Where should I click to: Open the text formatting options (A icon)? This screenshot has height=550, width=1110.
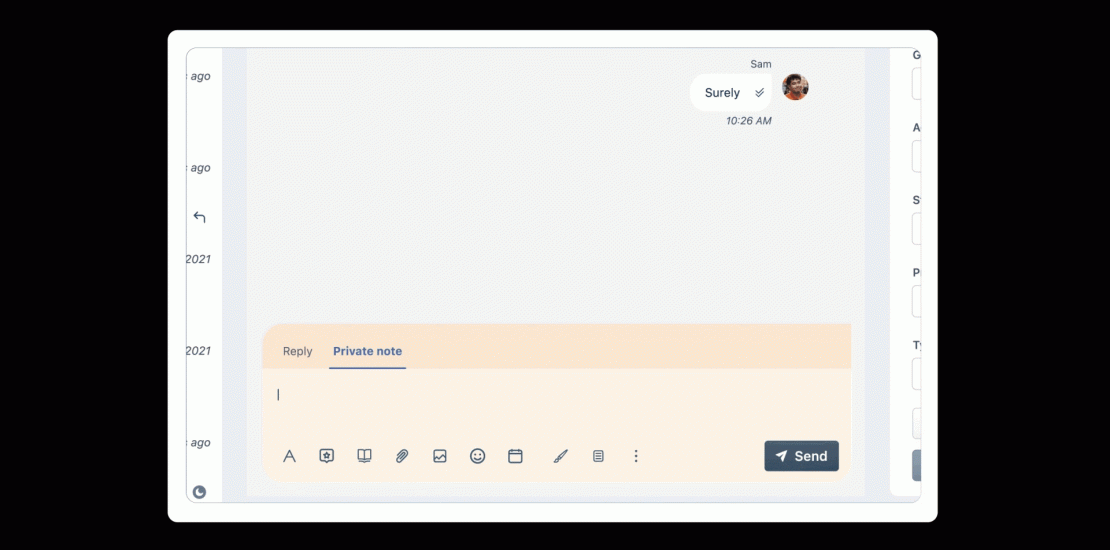click(289, 456)
